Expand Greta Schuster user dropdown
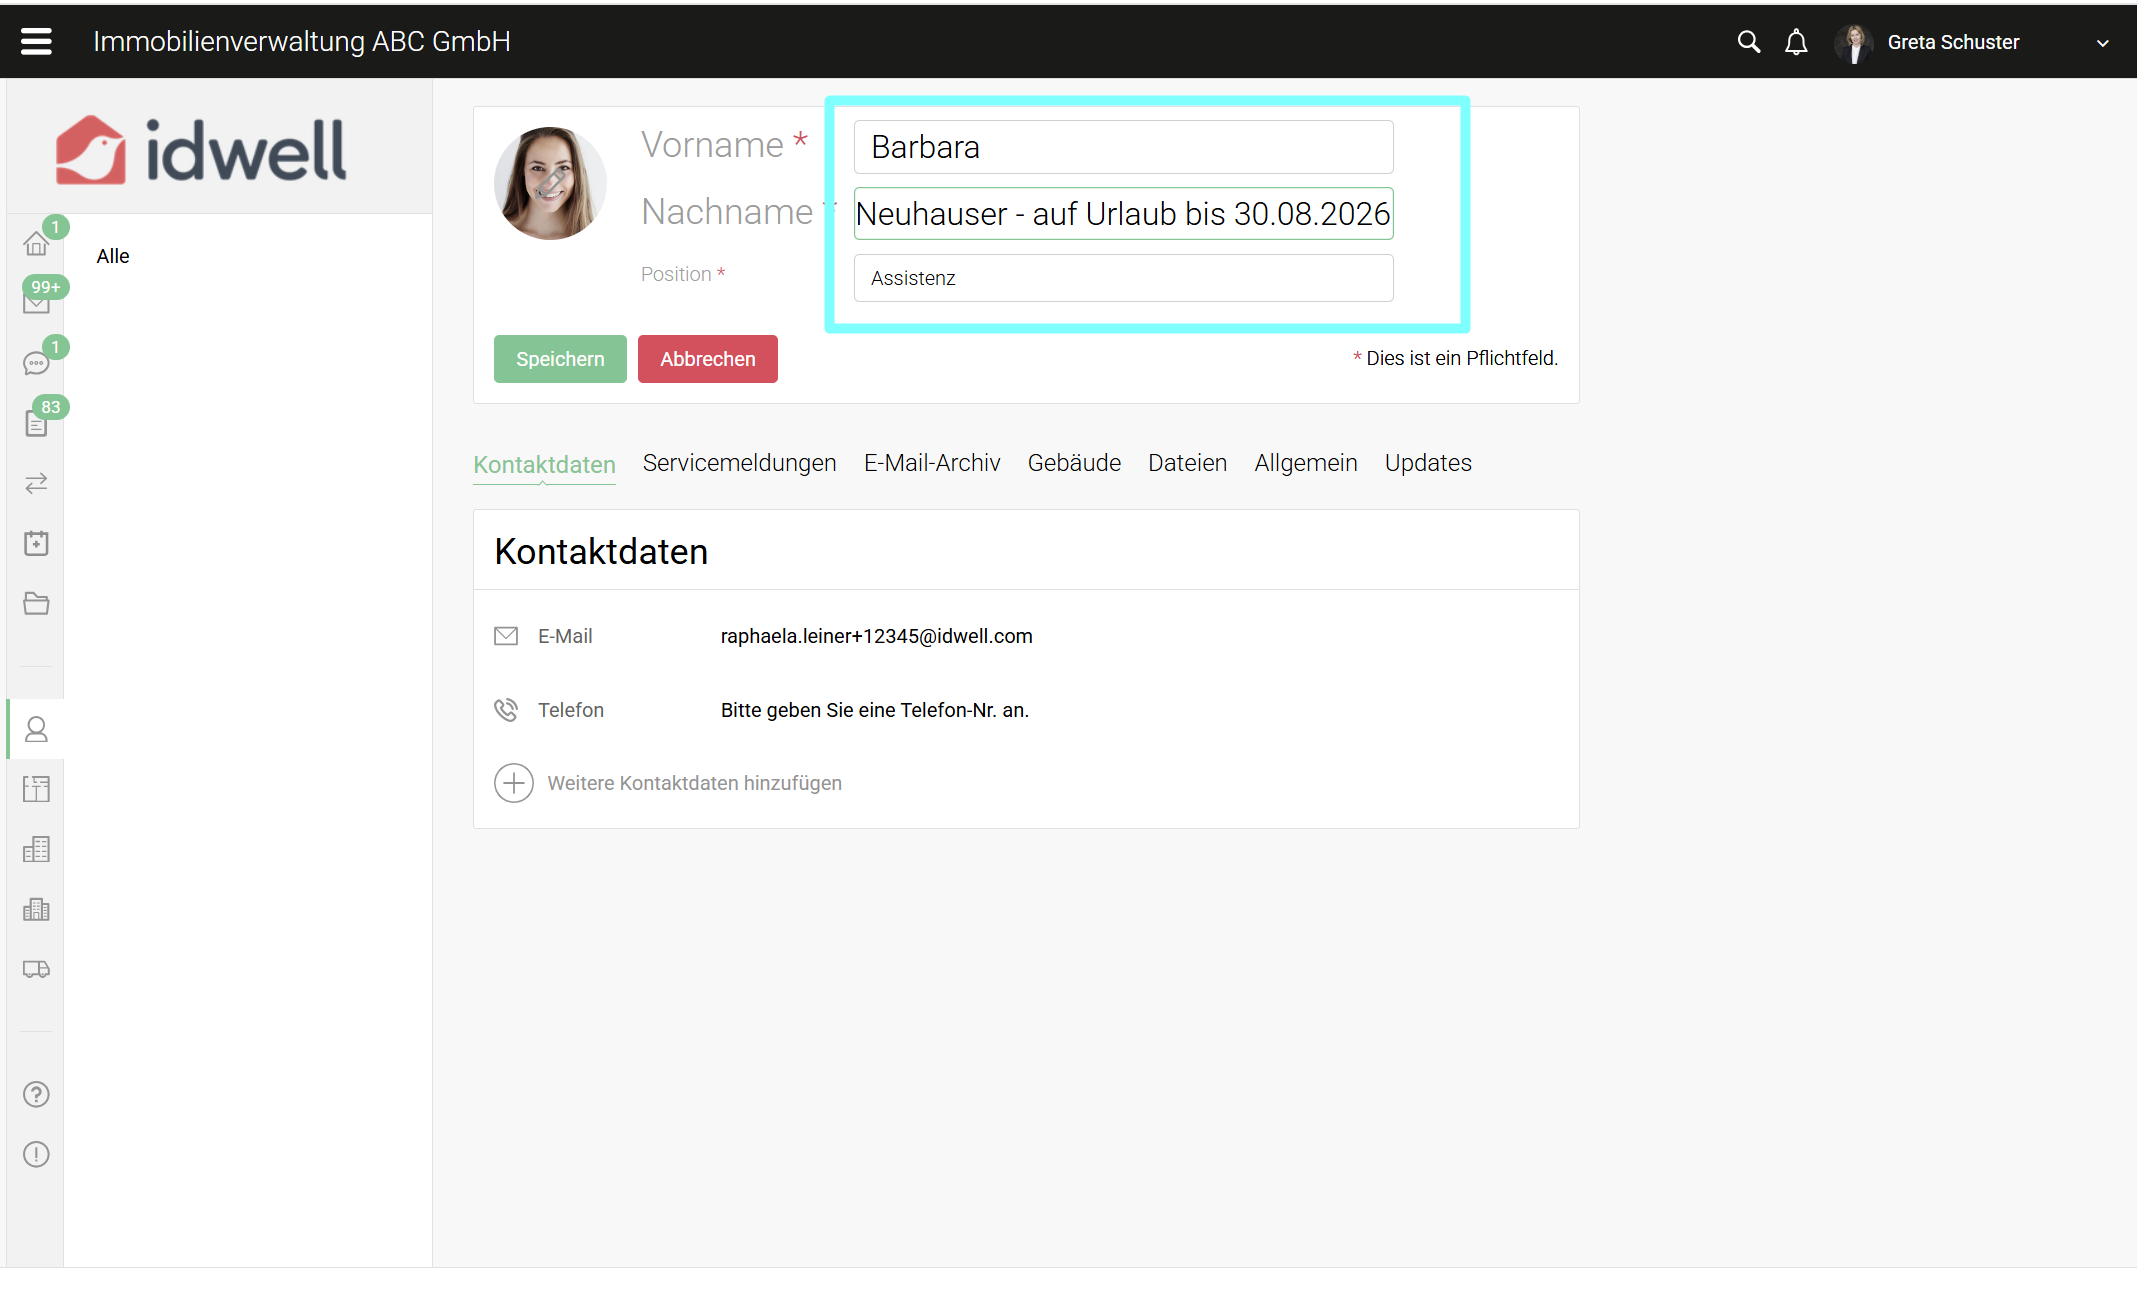This screenshot has width=2137, height=1291. pyautogui.click(x=2102, y=43)
